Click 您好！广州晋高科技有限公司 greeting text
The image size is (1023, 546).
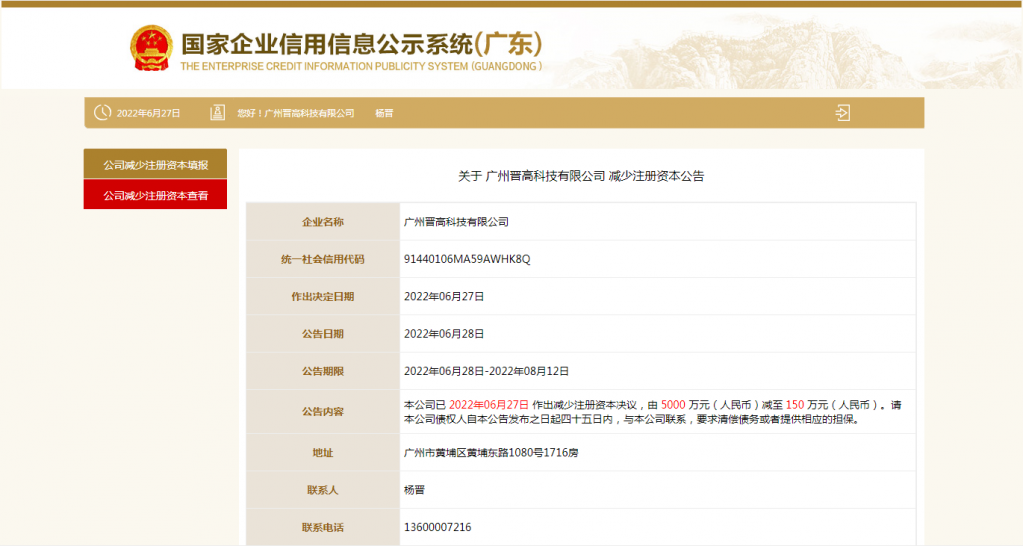point(296,114)
